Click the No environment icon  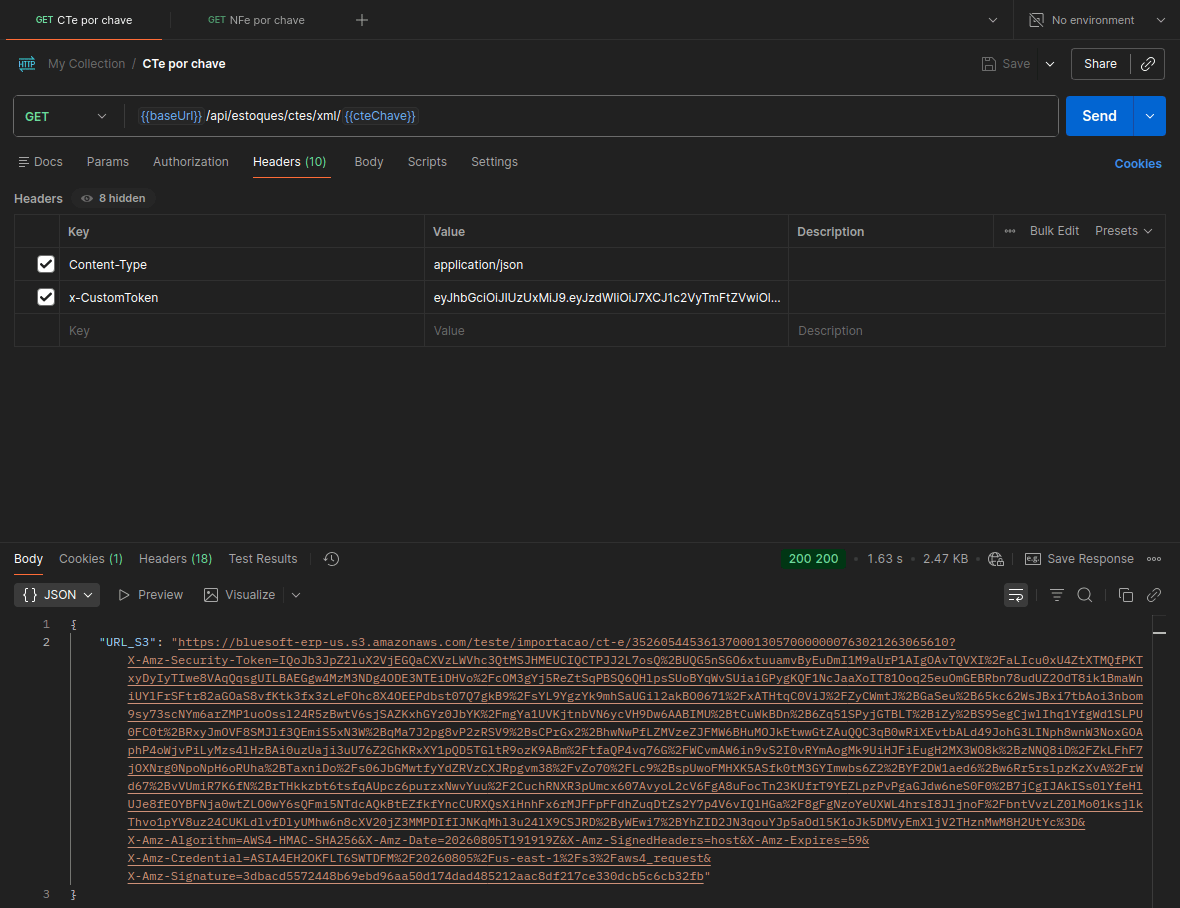pyautogui.click(x=1036, y=20)
